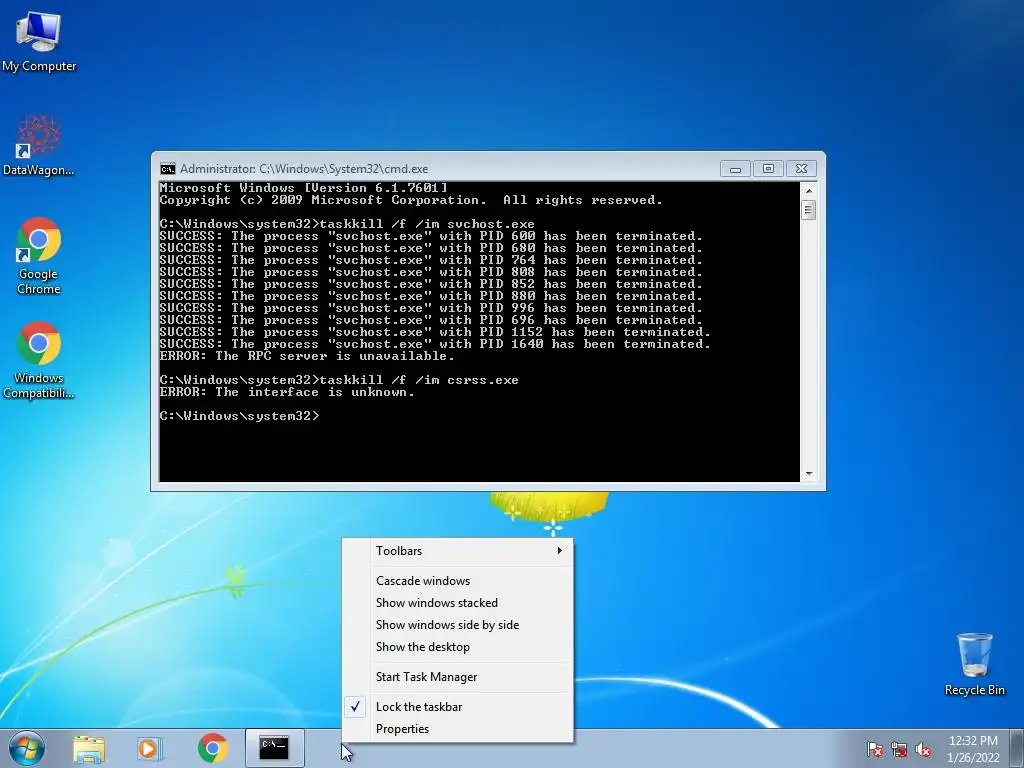Click the cmd vertical scrollbar thumb
The image size is (1024, 768).
point(808,210)
